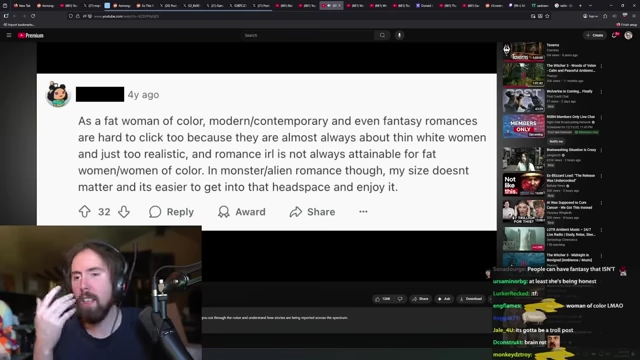Open the Taverns video thumbnail
Screen dimensions: 640x360
[524, 51]
